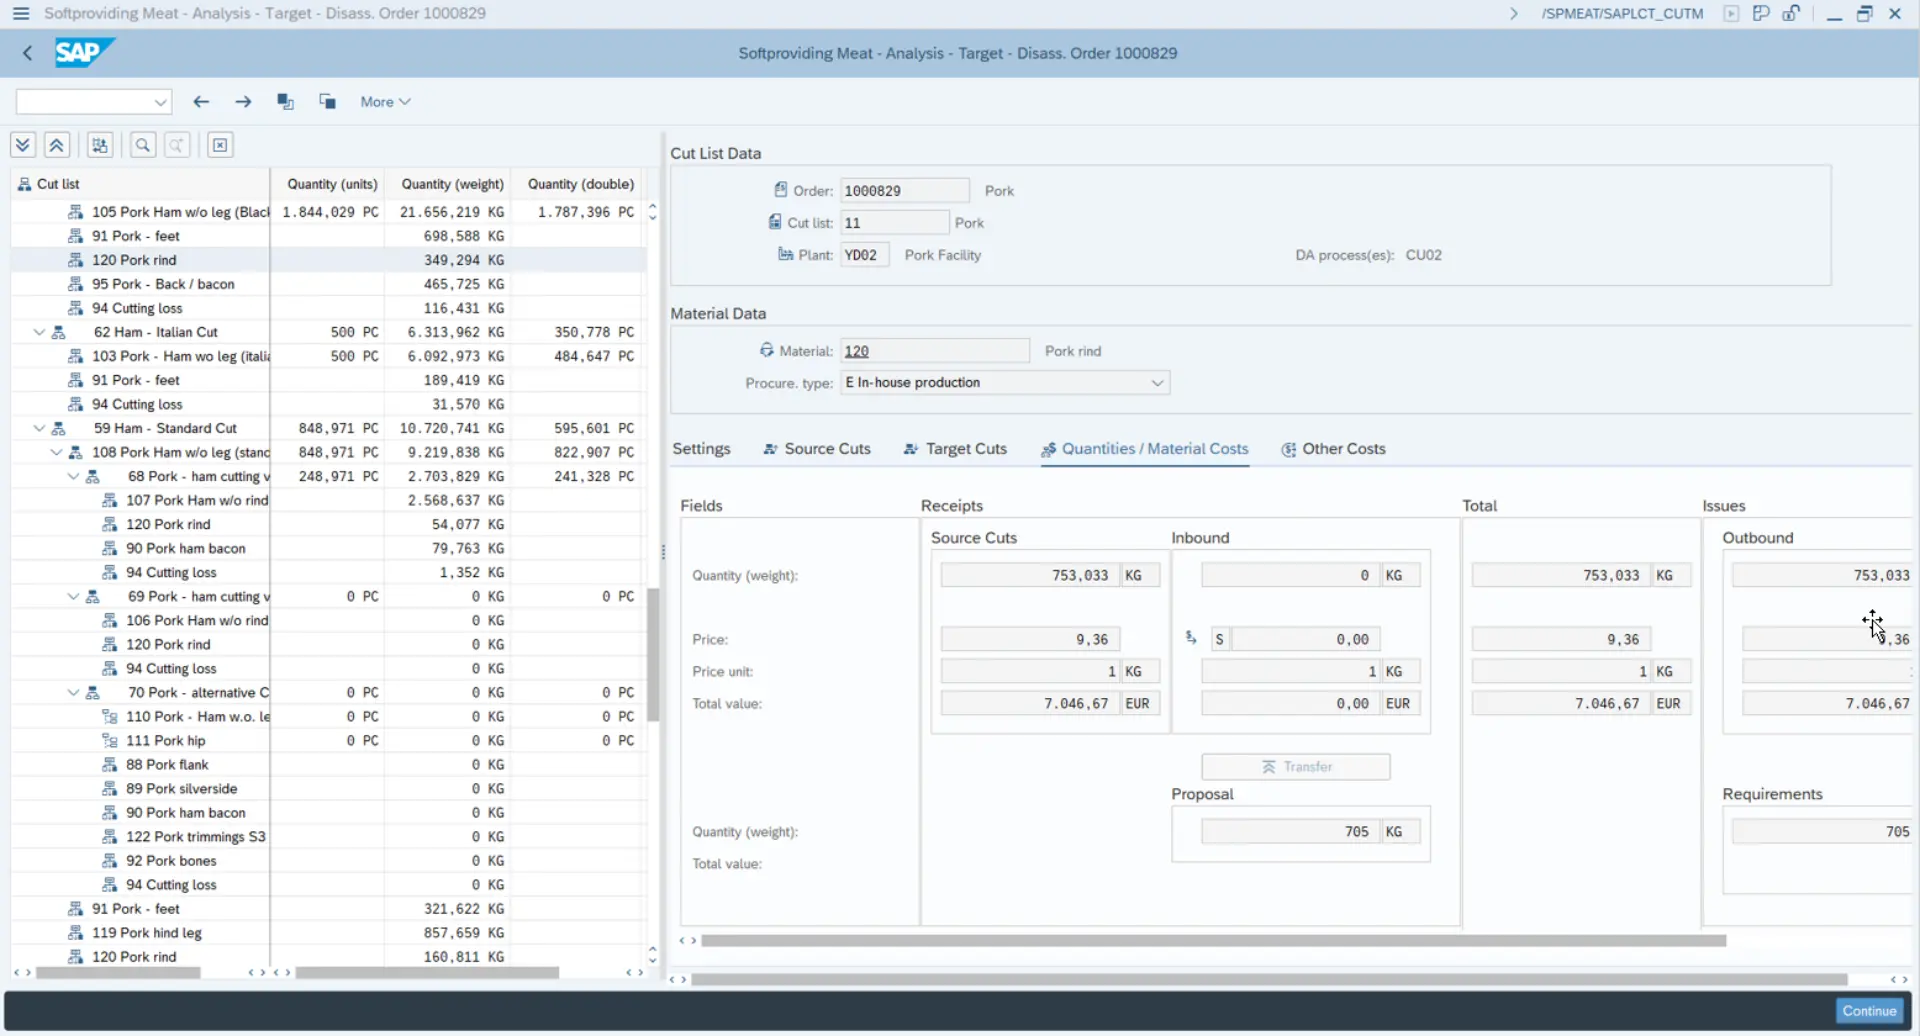This screenshot has width=1920, height=1036.
Task: Click the Transfer button
Action: 1296,767
